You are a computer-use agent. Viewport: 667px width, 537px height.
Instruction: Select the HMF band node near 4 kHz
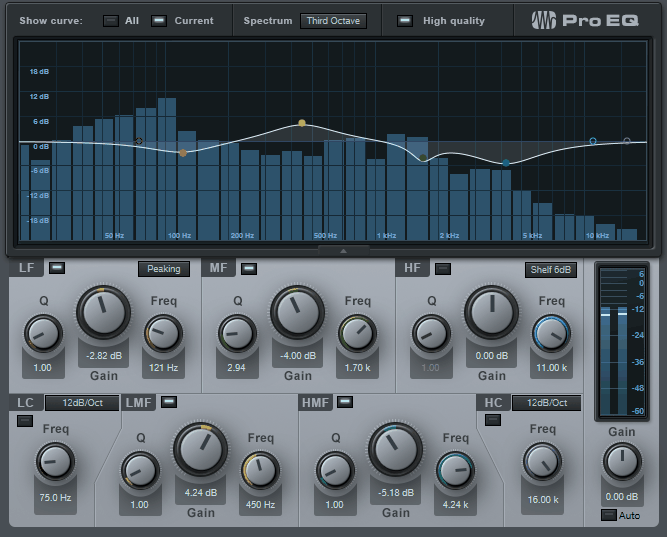[x=506, y=163]
